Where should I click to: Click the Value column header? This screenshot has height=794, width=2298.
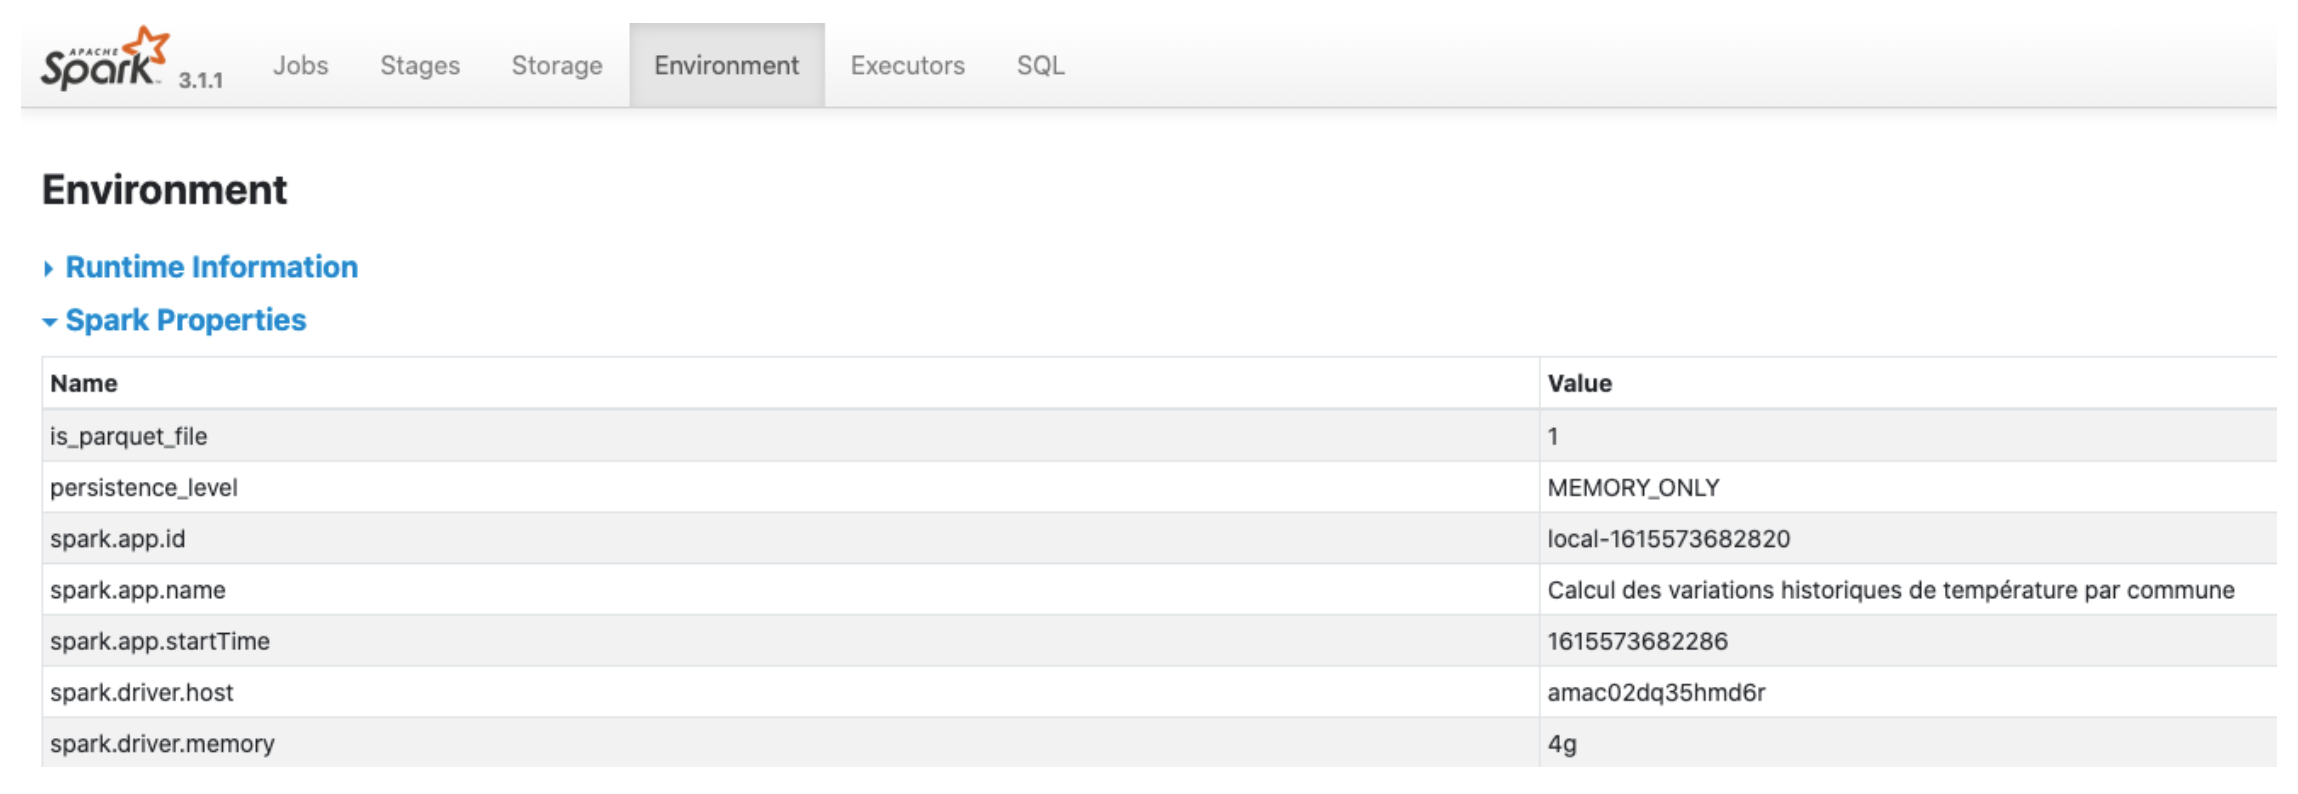click(x=1579, y=384)
